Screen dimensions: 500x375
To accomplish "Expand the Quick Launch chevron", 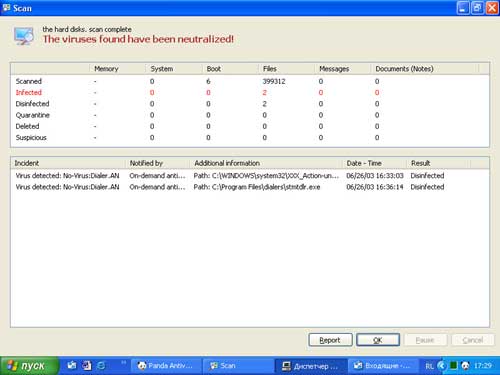I will [124, 362].
